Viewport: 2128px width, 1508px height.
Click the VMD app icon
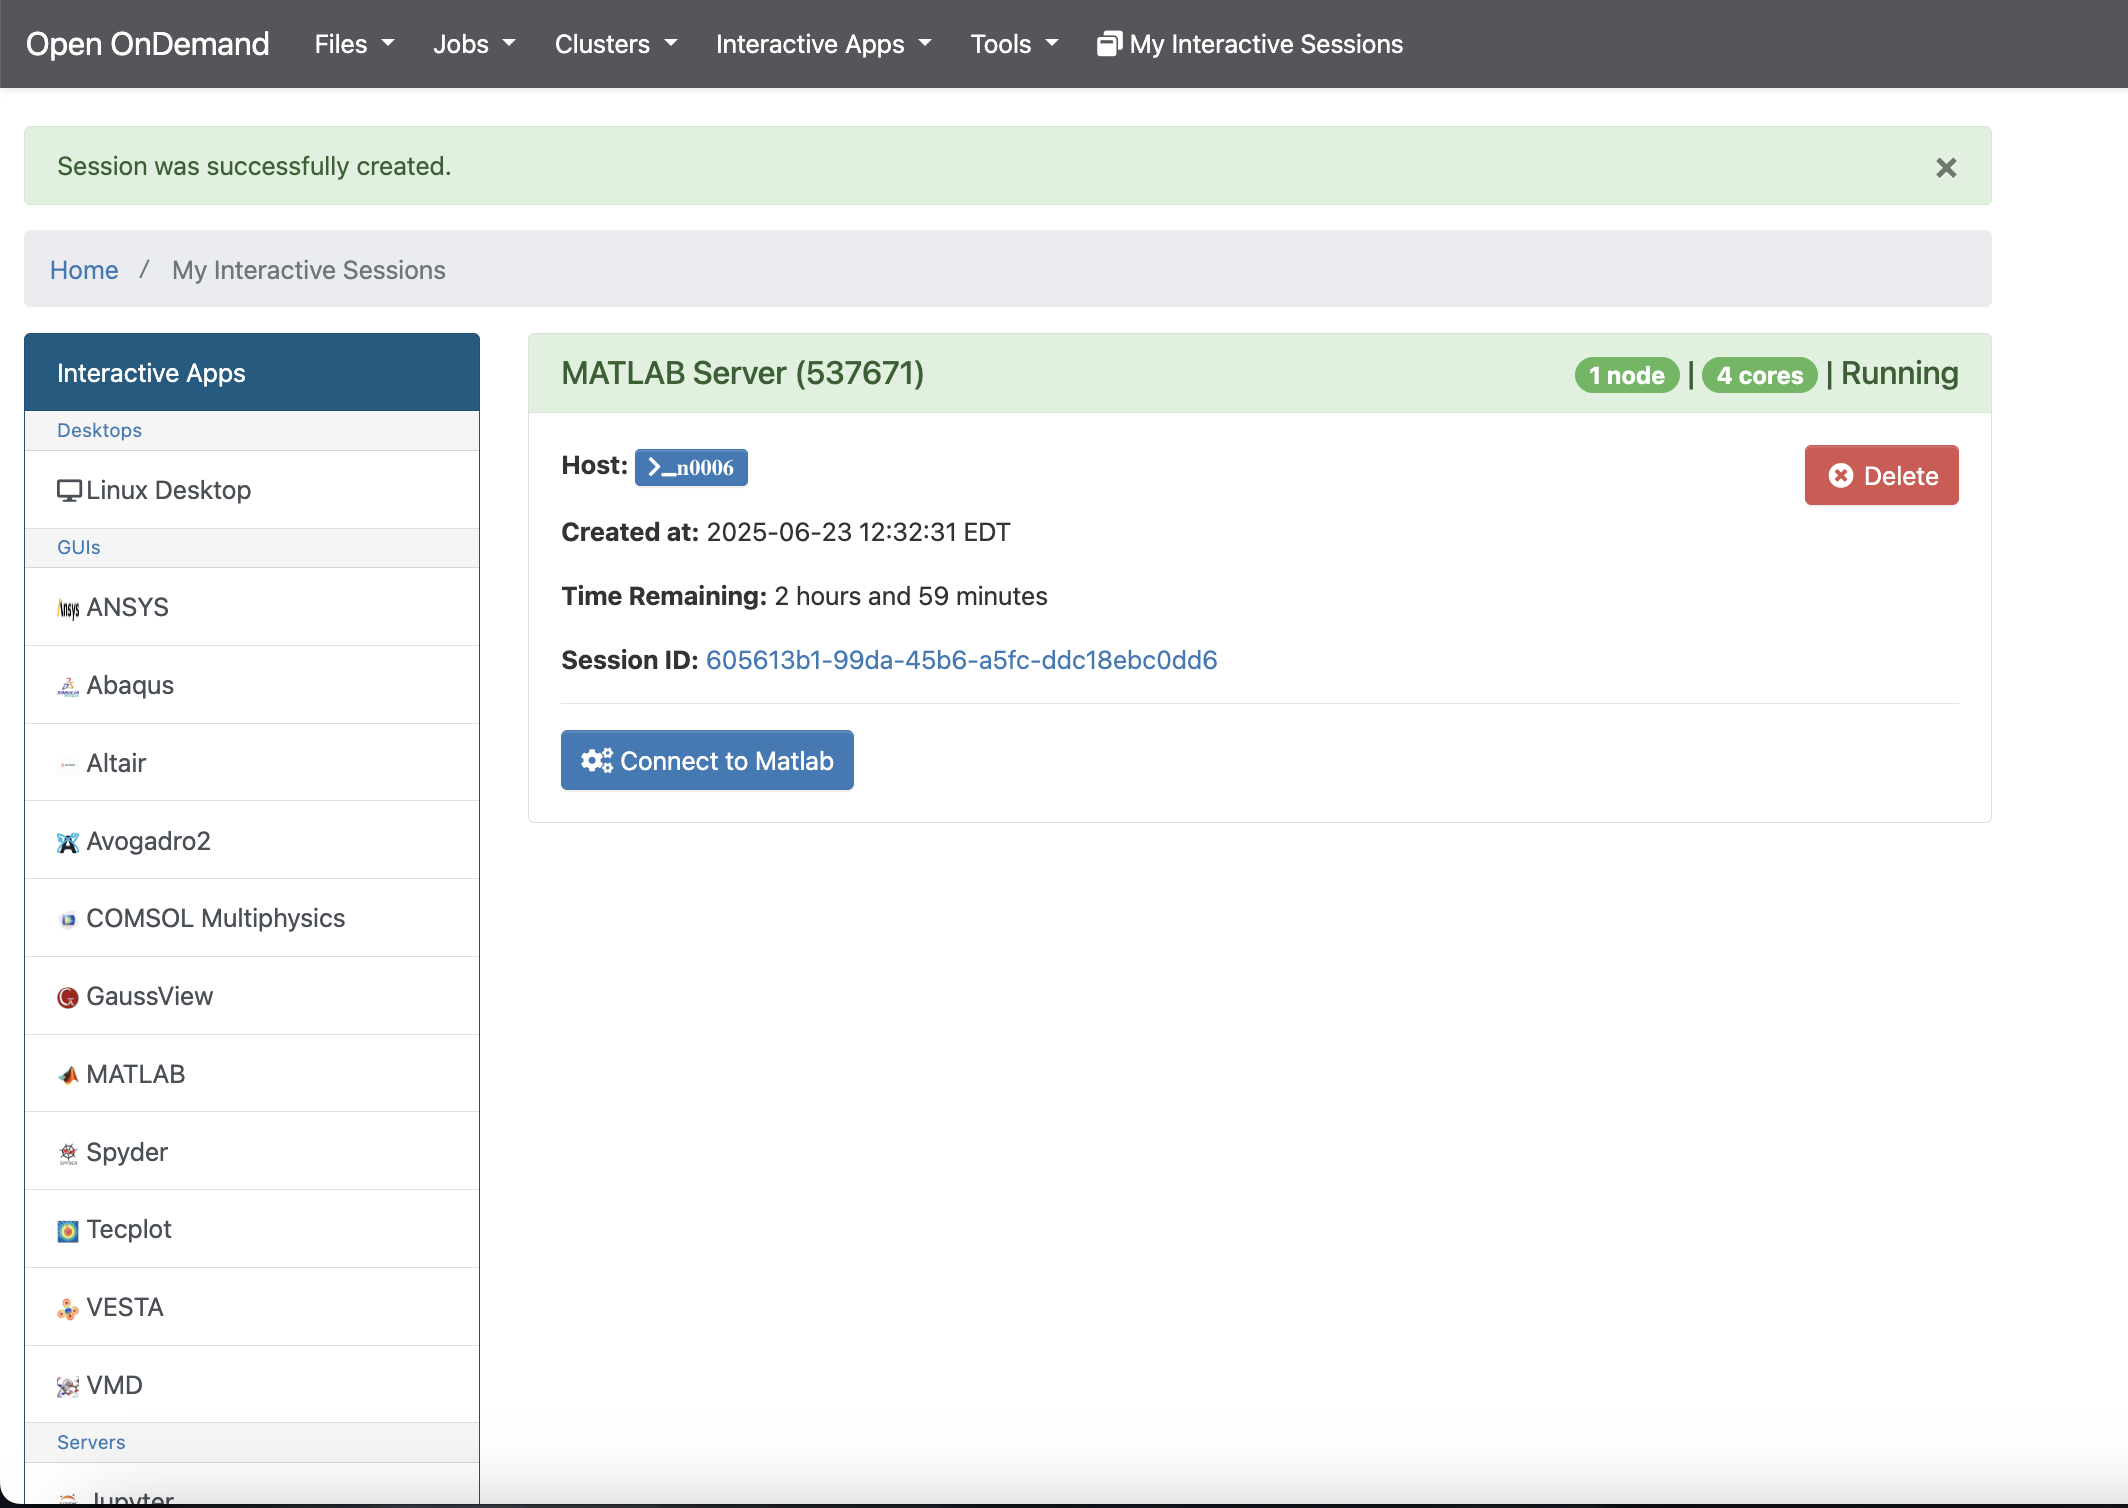coord(68,1386)
